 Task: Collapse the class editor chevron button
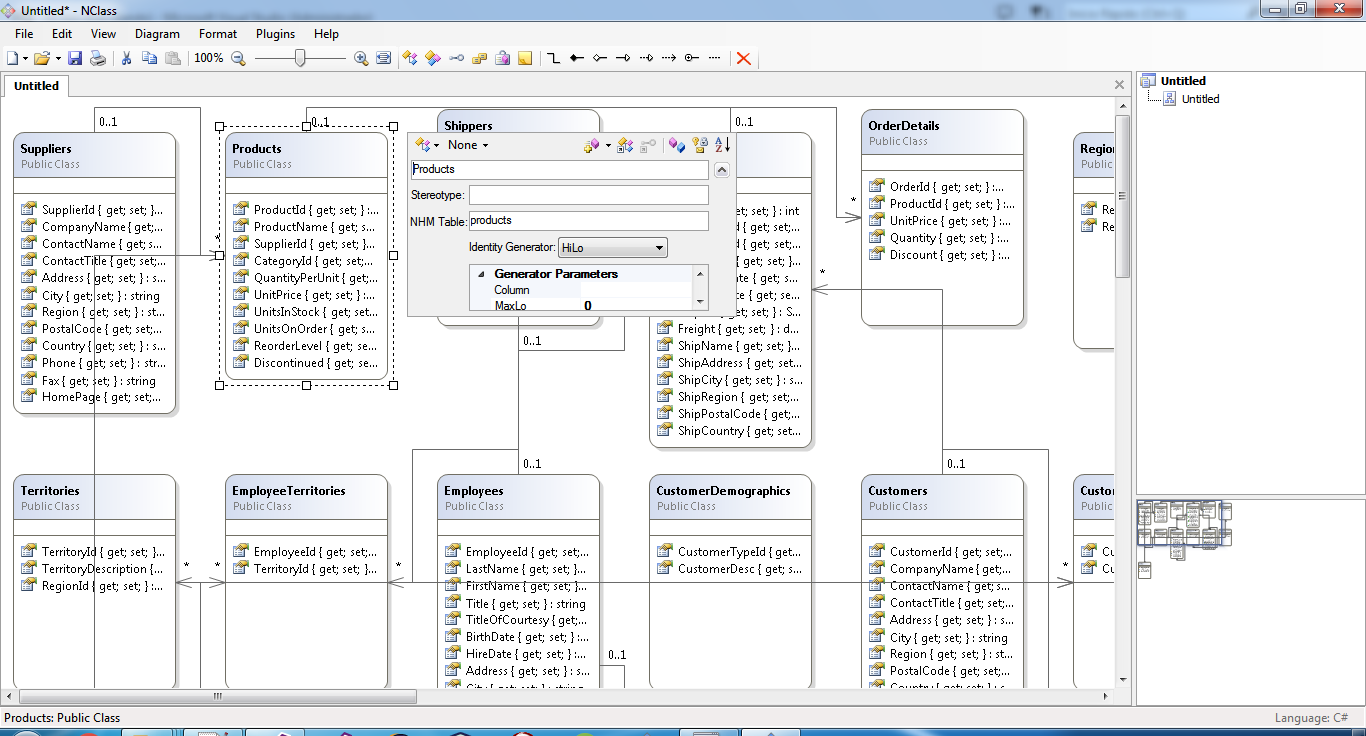722,170
